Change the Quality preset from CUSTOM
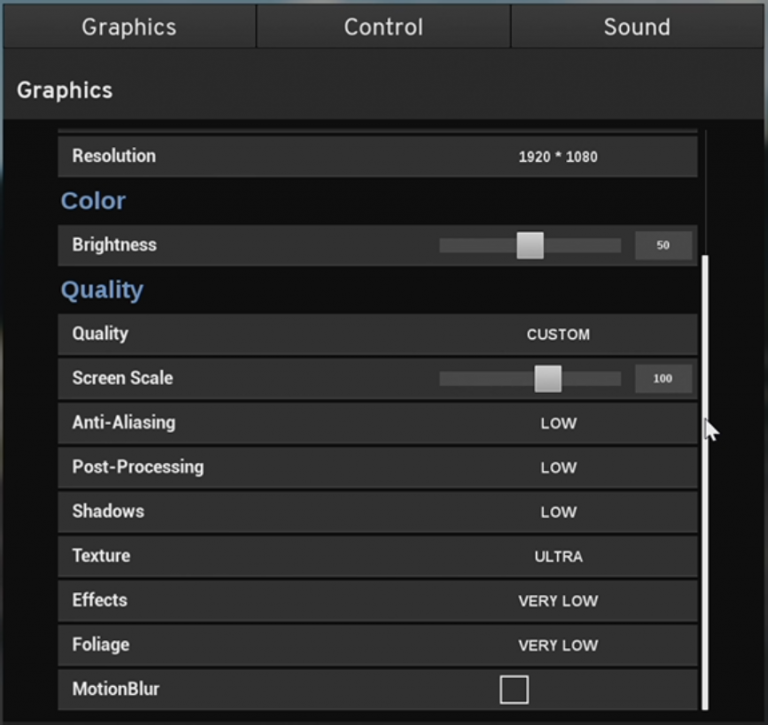This screenshot has width=768, height=725. point(558,334)
